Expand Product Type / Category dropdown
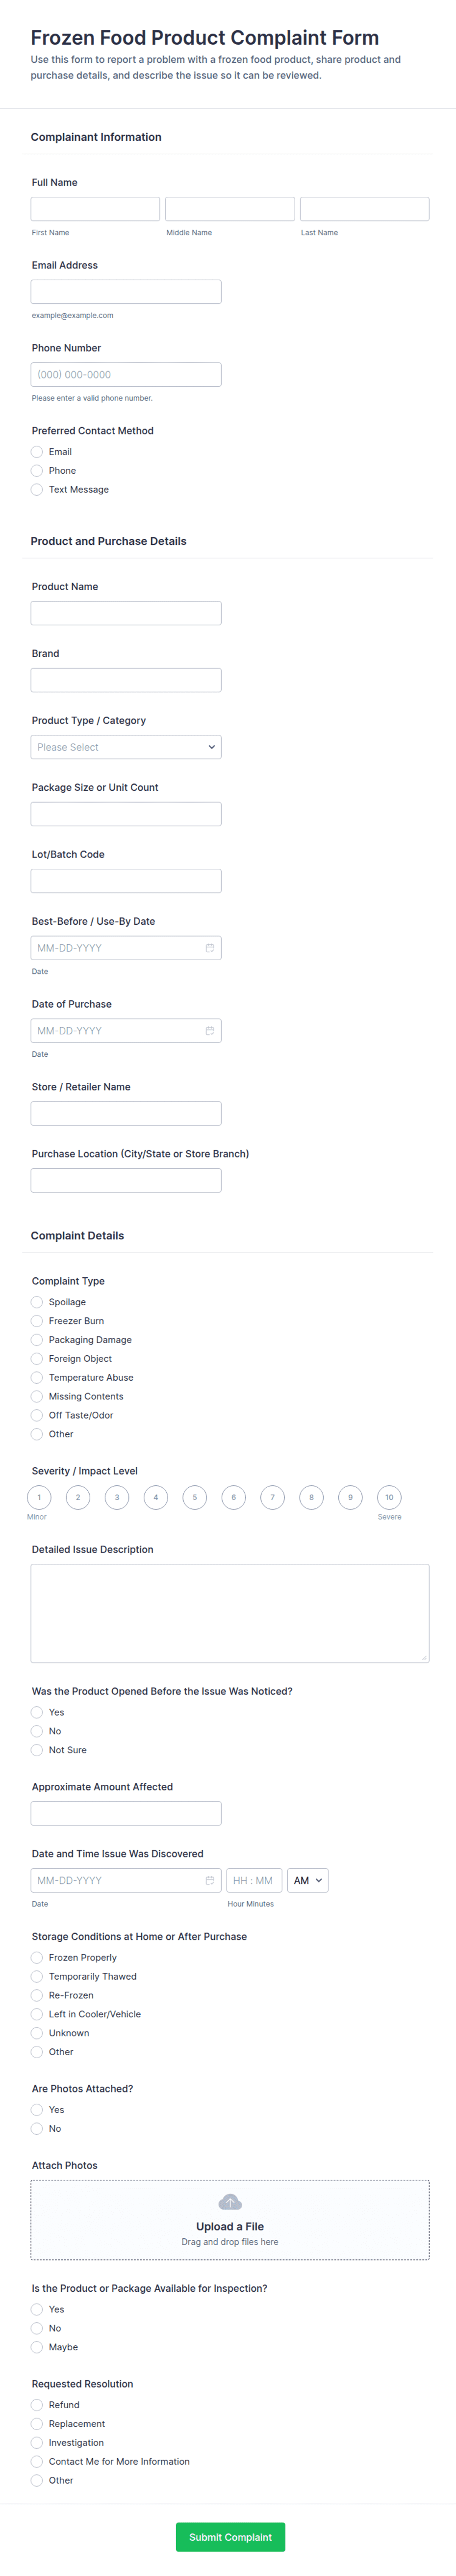 (x=126, y=747)
